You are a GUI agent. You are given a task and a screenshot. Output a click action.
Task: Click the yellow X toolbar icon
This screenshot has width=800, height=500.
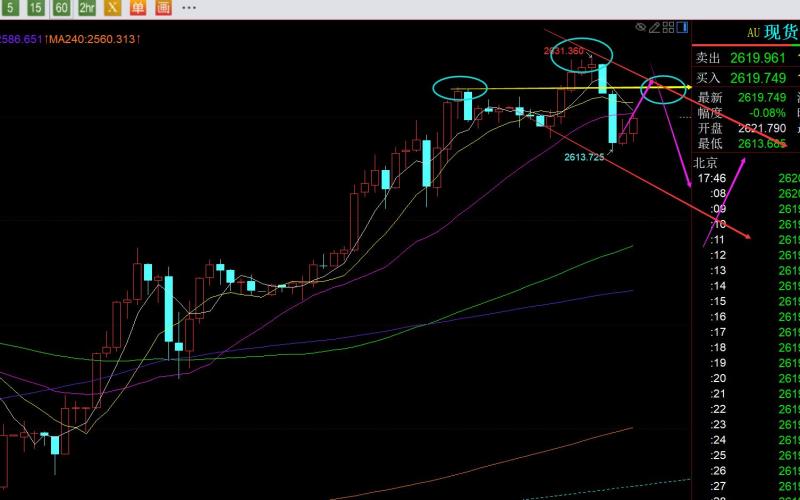(x=112, y=8)
